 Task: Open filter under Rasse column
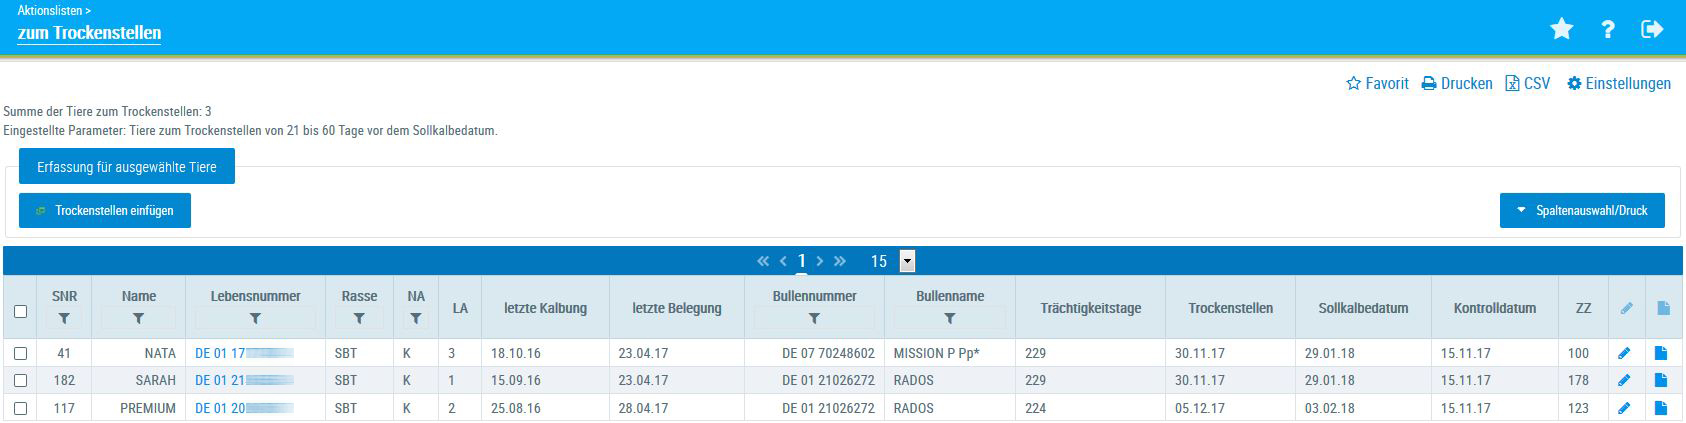tap(359, 319)
